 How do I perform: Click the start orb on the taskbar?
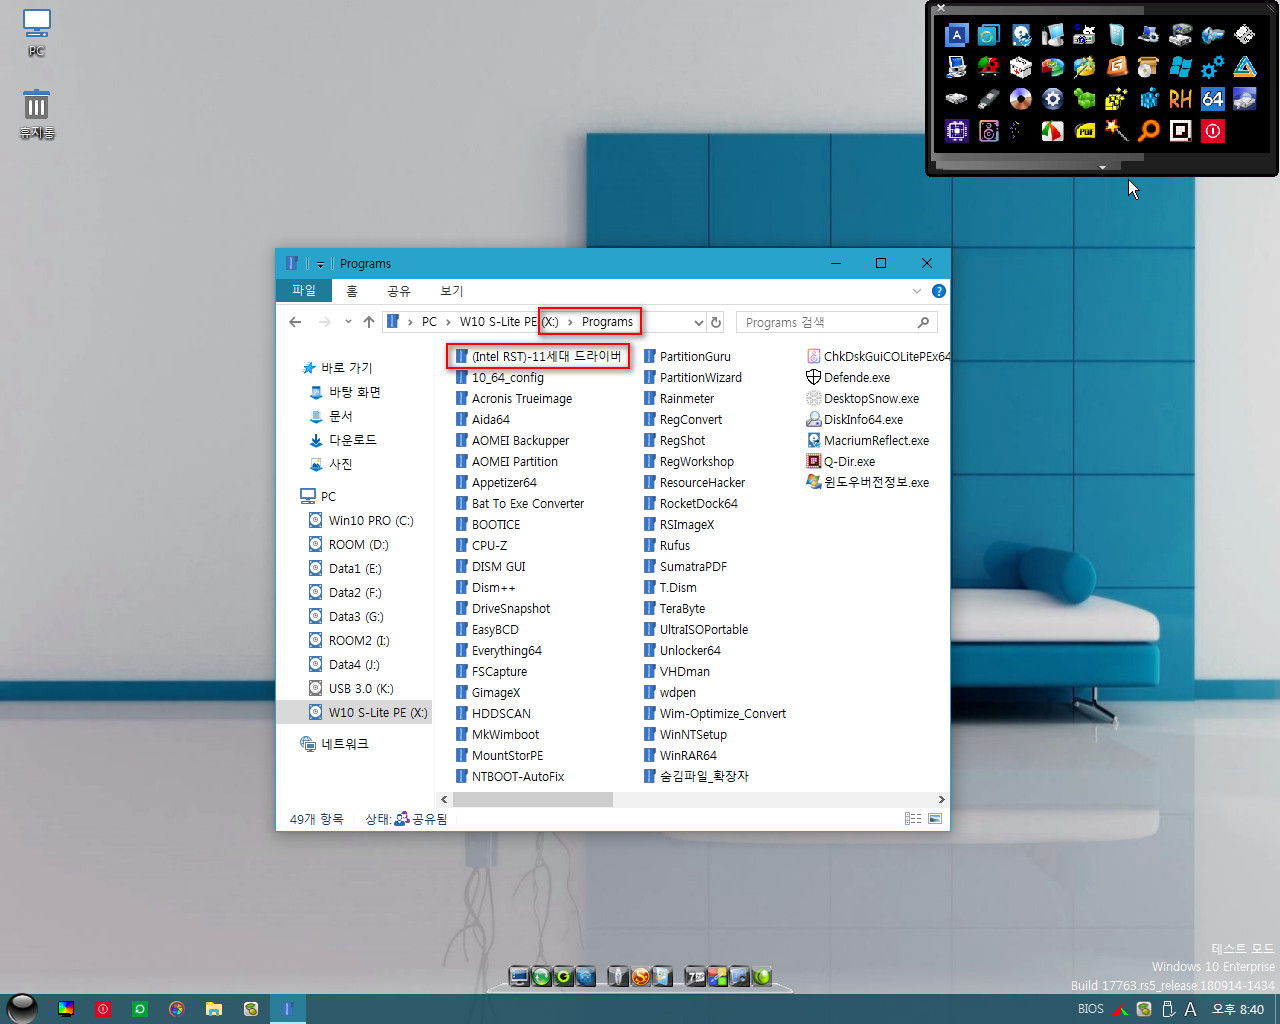22,1008
